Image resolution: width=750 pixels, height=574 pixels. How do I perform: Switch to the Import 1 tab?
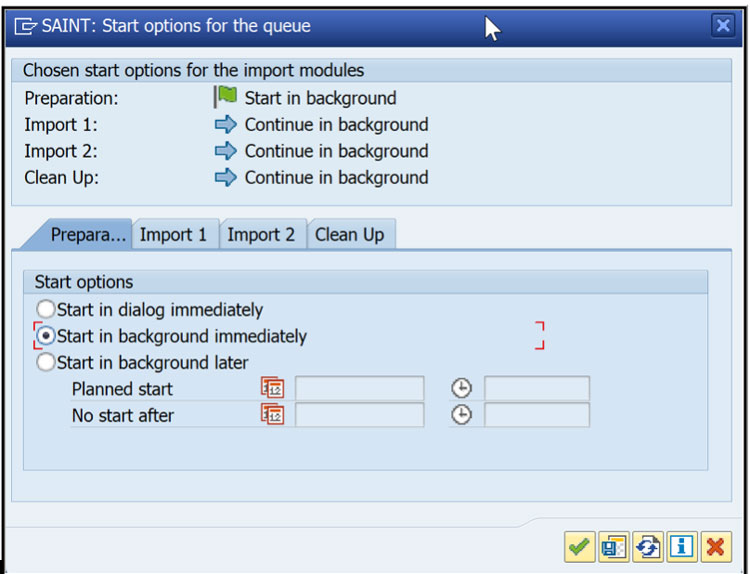174,235
